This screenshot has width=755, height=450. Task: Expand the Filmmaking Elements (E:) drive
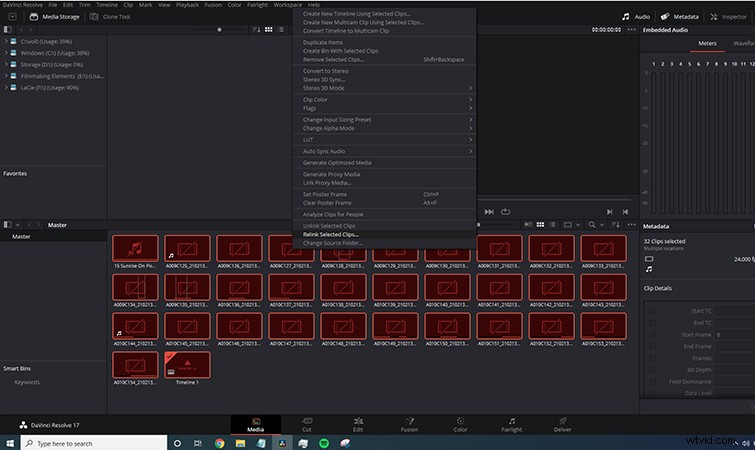[6, 76]
